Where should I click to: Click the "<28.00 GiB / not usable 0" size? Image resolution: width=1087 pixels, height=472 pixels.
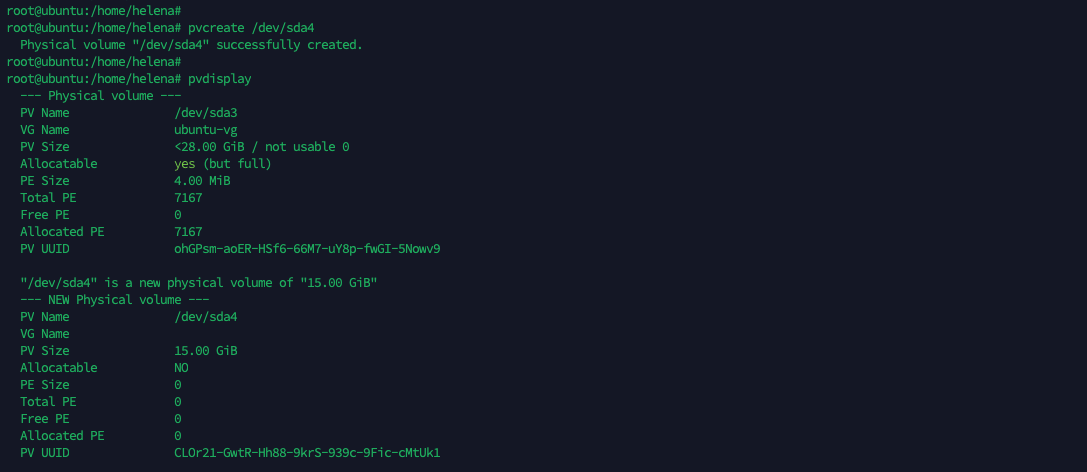pyautogui.click(x=261, y=147)
